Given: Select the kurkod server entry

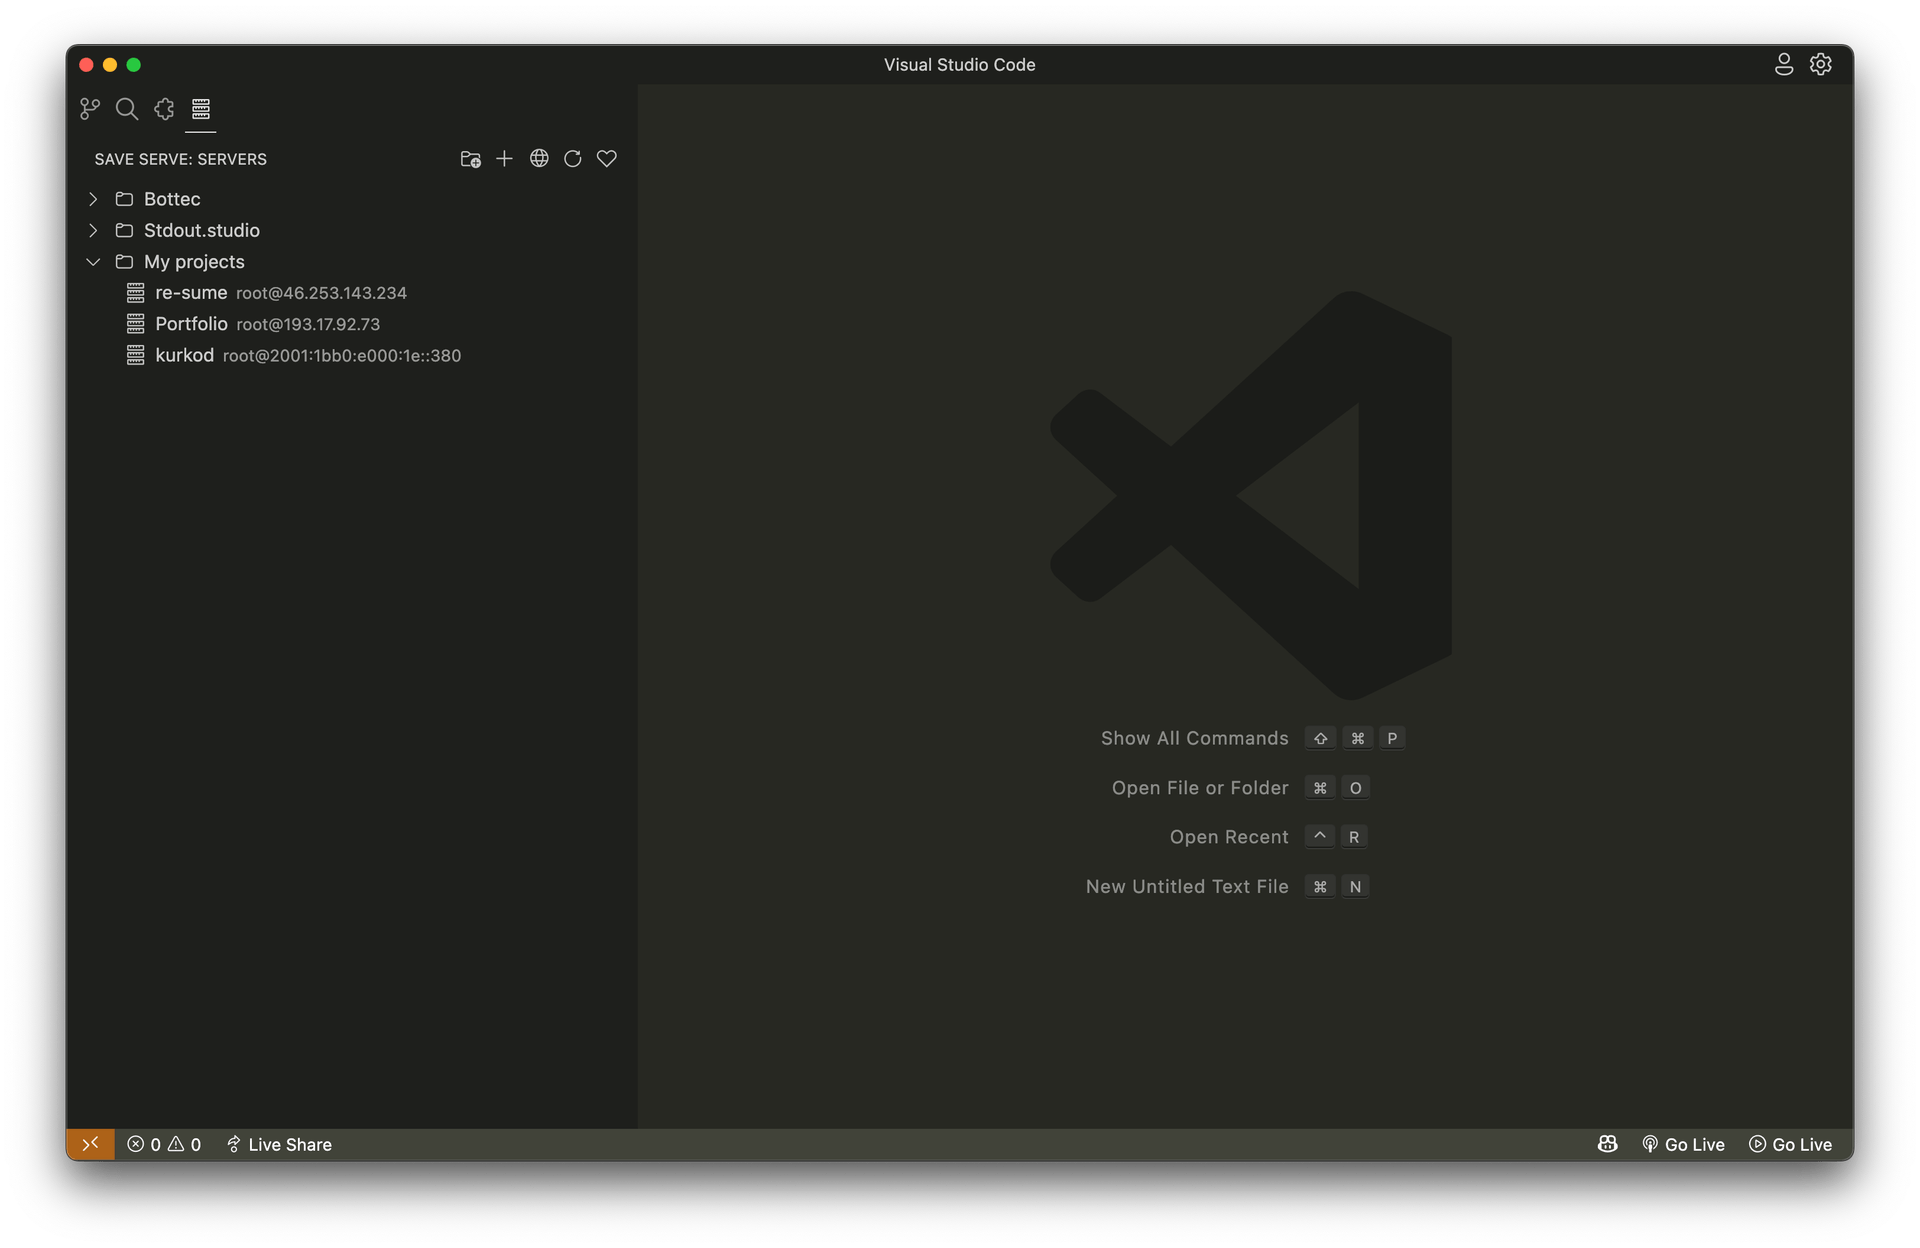Looking at the screenshot, I should [x=185, y=355].
